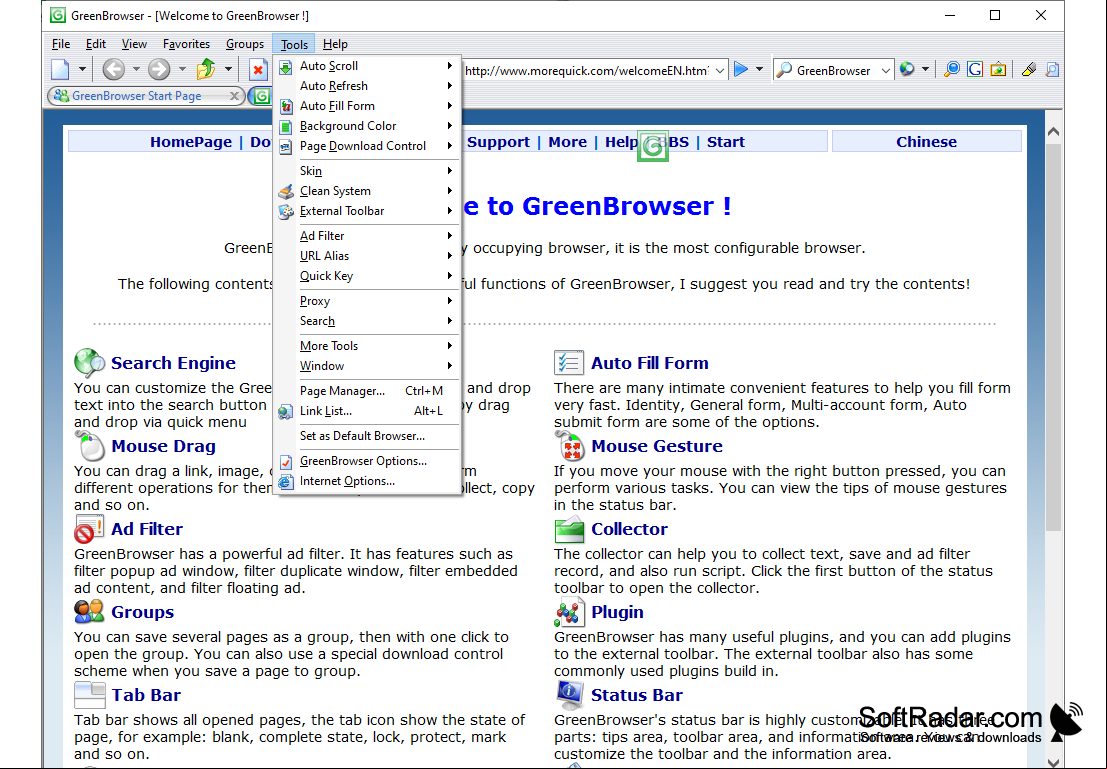The width and height of the screenshot is (1107, 769).
Task: Click the Page Download Control menu icon
Action: click(285, 146)
